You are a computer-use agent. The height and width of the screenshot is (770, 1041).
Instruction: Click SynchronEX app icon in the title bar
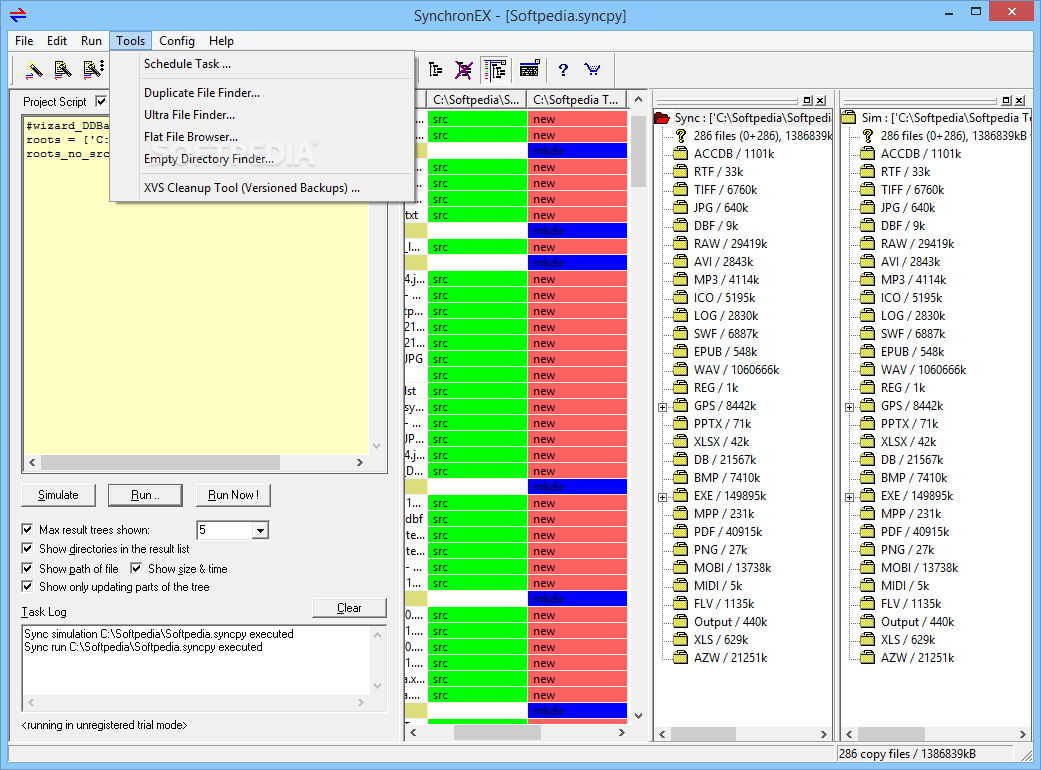coord(18,15)
